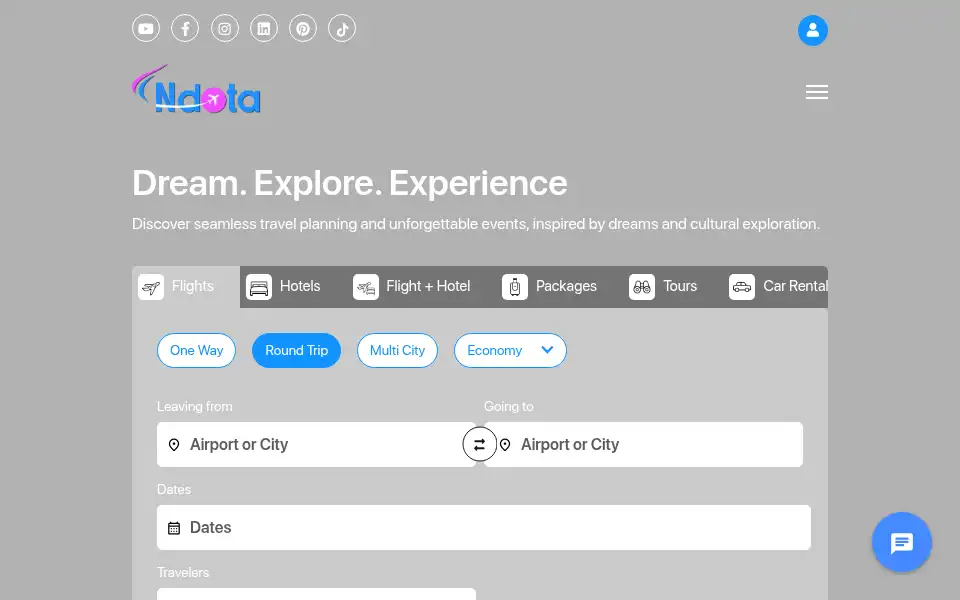Open the Pinterest social link
This screenshot has height=600, width=960.
[303, 29]
